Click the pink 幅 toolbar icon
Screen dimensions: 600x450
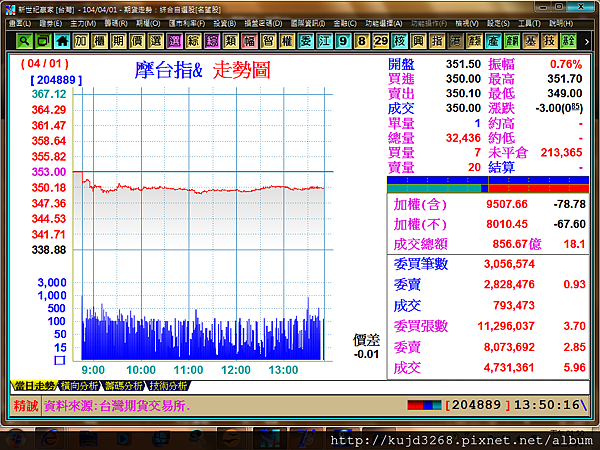249,41
